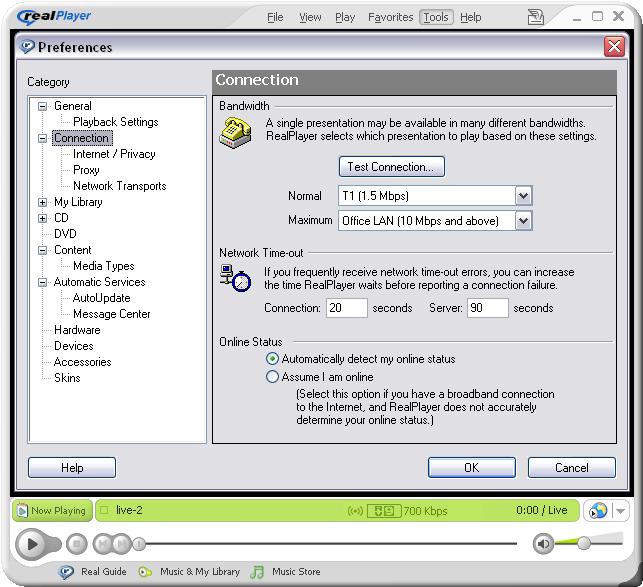This screenshot has height=587, width=643.
Task: Click the Server timeout seconds field
Action: pyautogui.click(x=488, y=308)
